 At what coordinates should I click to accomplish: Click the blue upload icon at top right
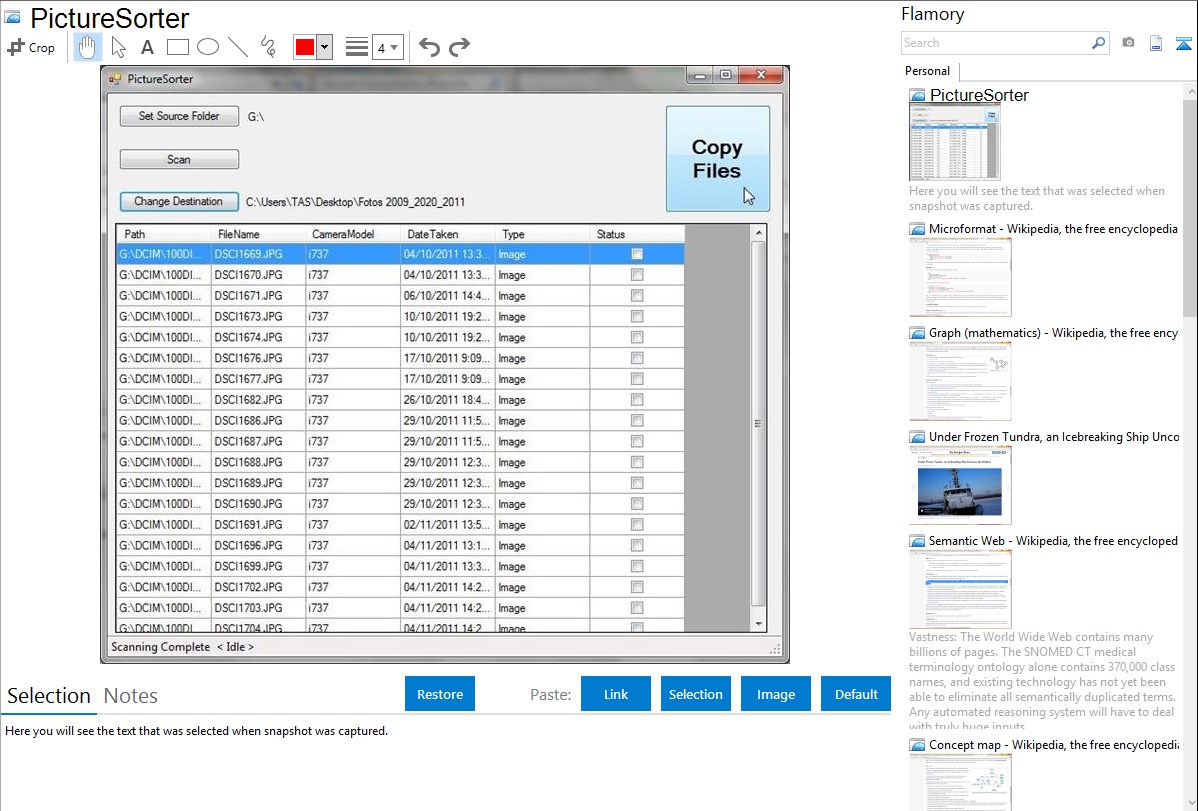pyautogui.click(x=1183, y=43)
